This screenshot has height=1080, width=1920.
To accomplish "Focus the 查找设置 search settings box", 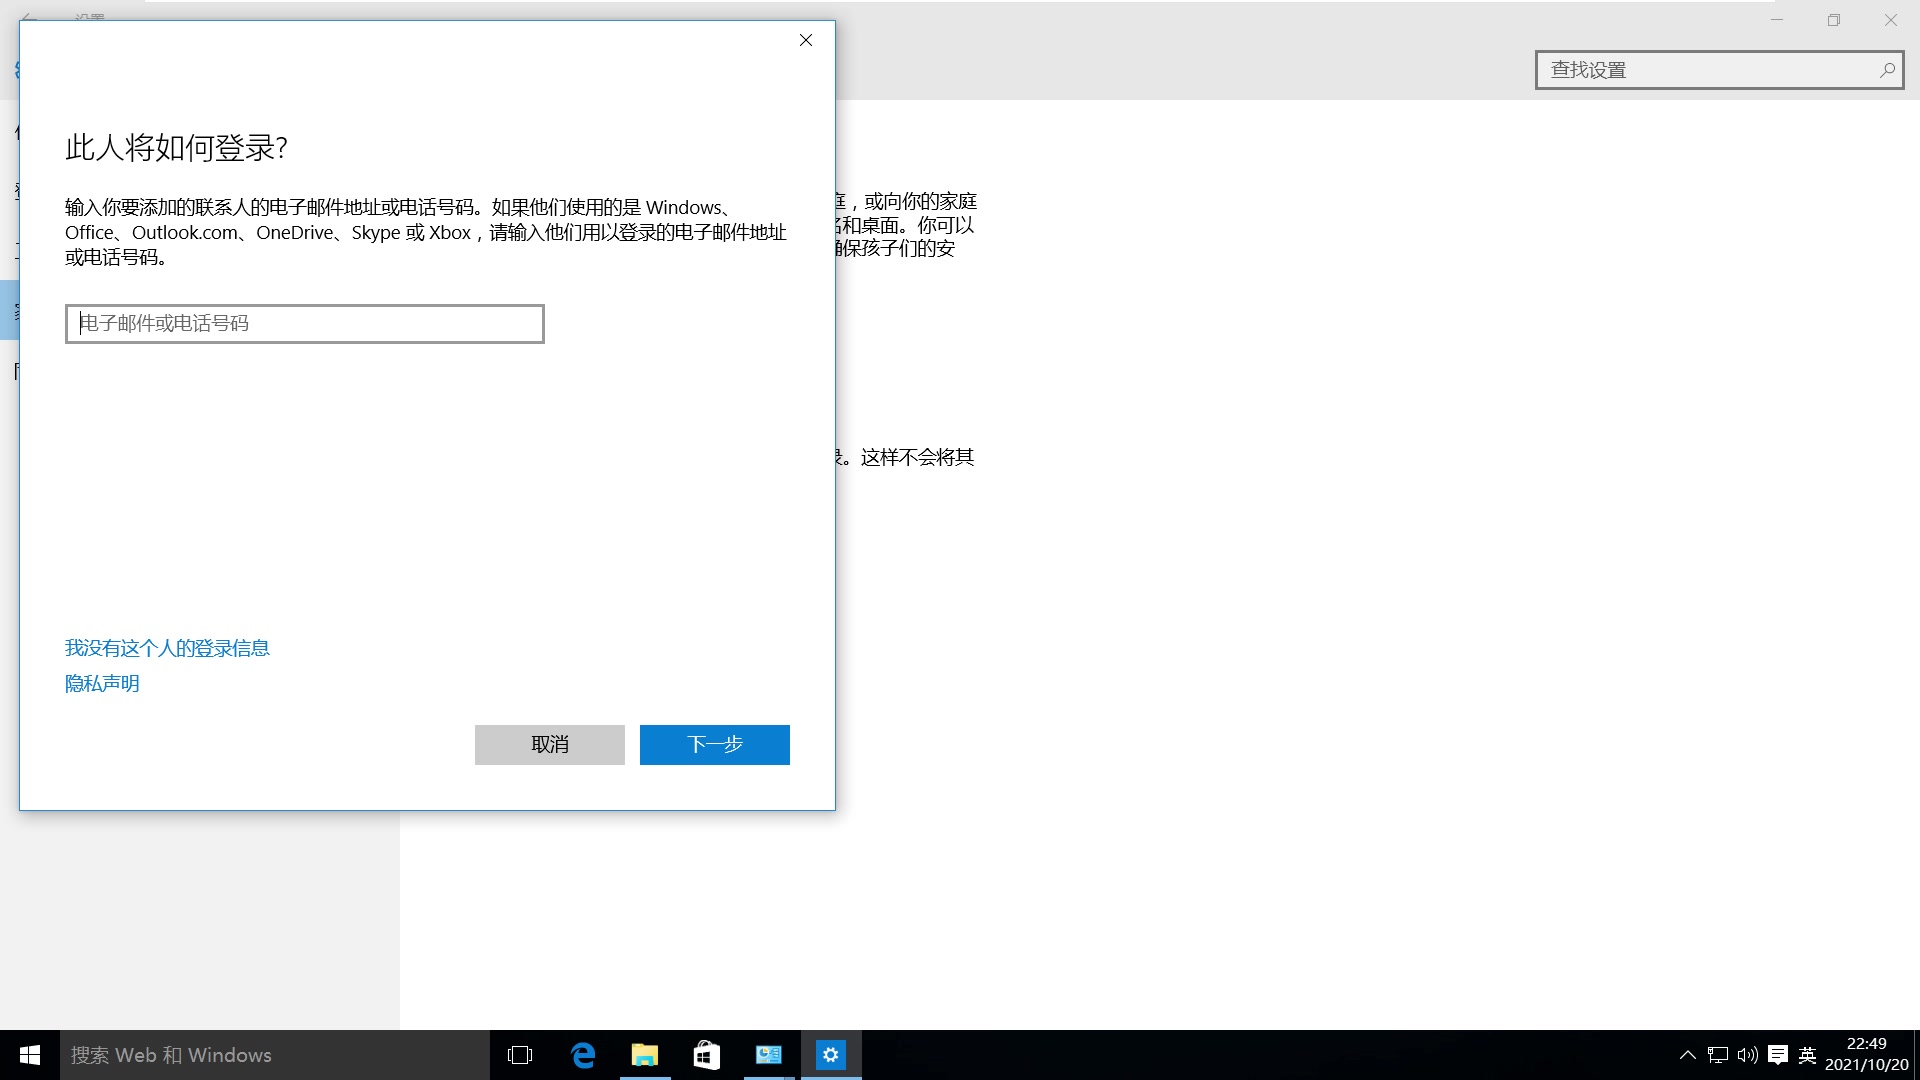I will 1720,70.
